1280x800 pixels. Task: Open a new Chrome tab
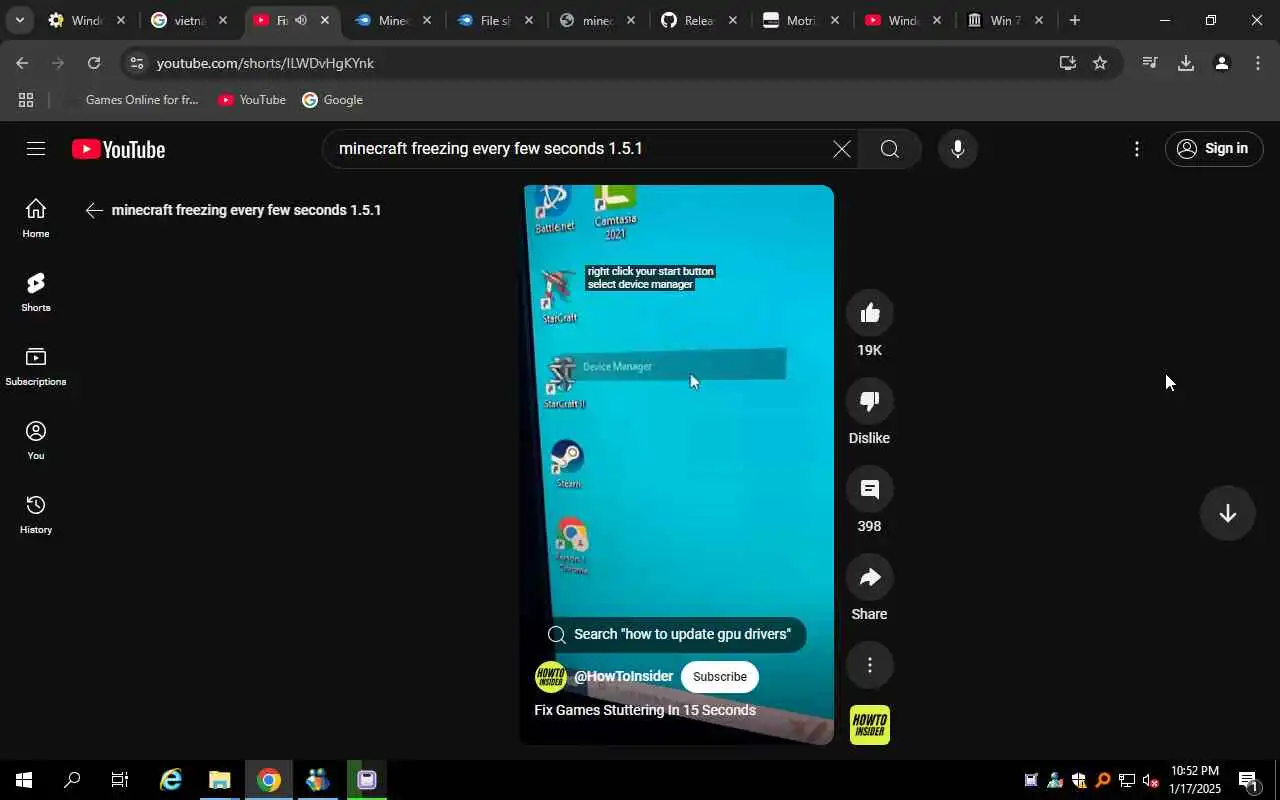point(1074,20)
